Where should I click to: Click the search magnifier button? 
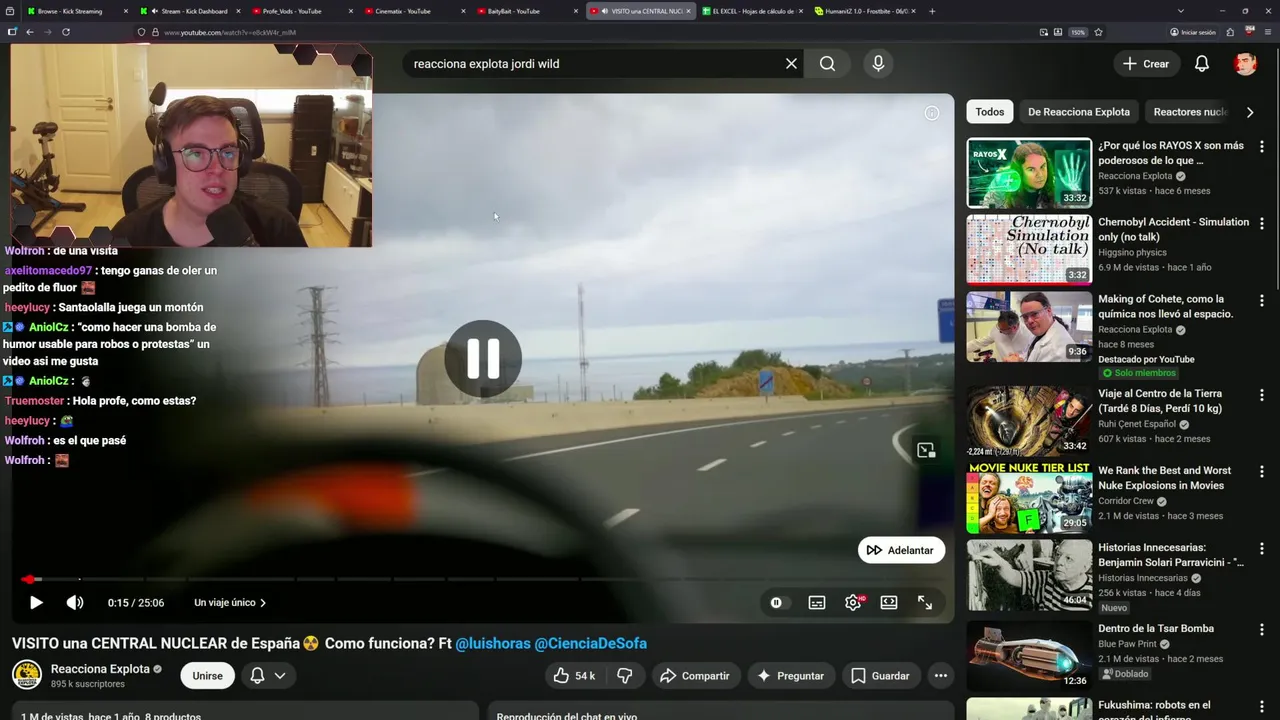coord(827,64)
